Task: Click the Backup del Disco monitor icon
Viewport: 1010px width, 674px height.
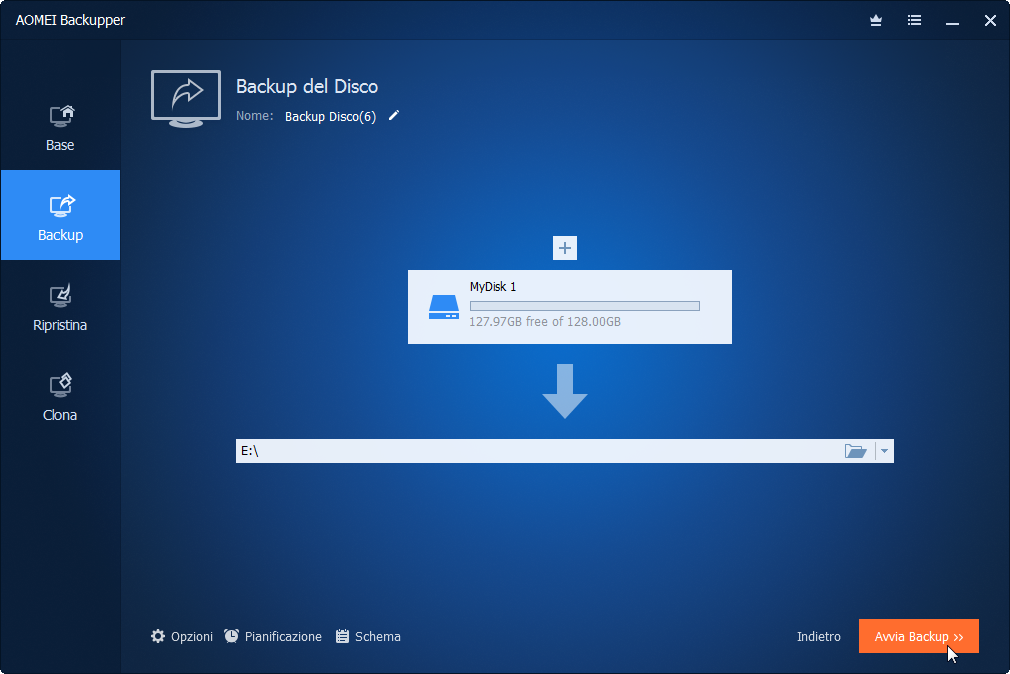Action: (x=186, y=99)
